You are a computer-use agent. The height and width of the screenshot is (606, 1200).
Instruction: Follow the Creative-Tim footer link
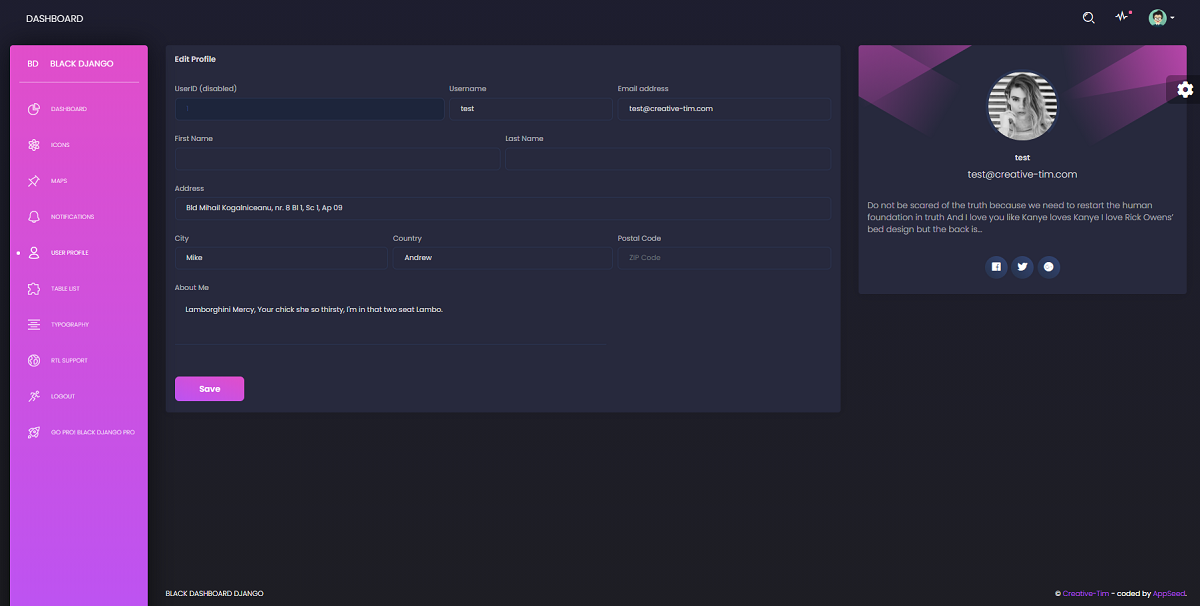(1085, 593)
